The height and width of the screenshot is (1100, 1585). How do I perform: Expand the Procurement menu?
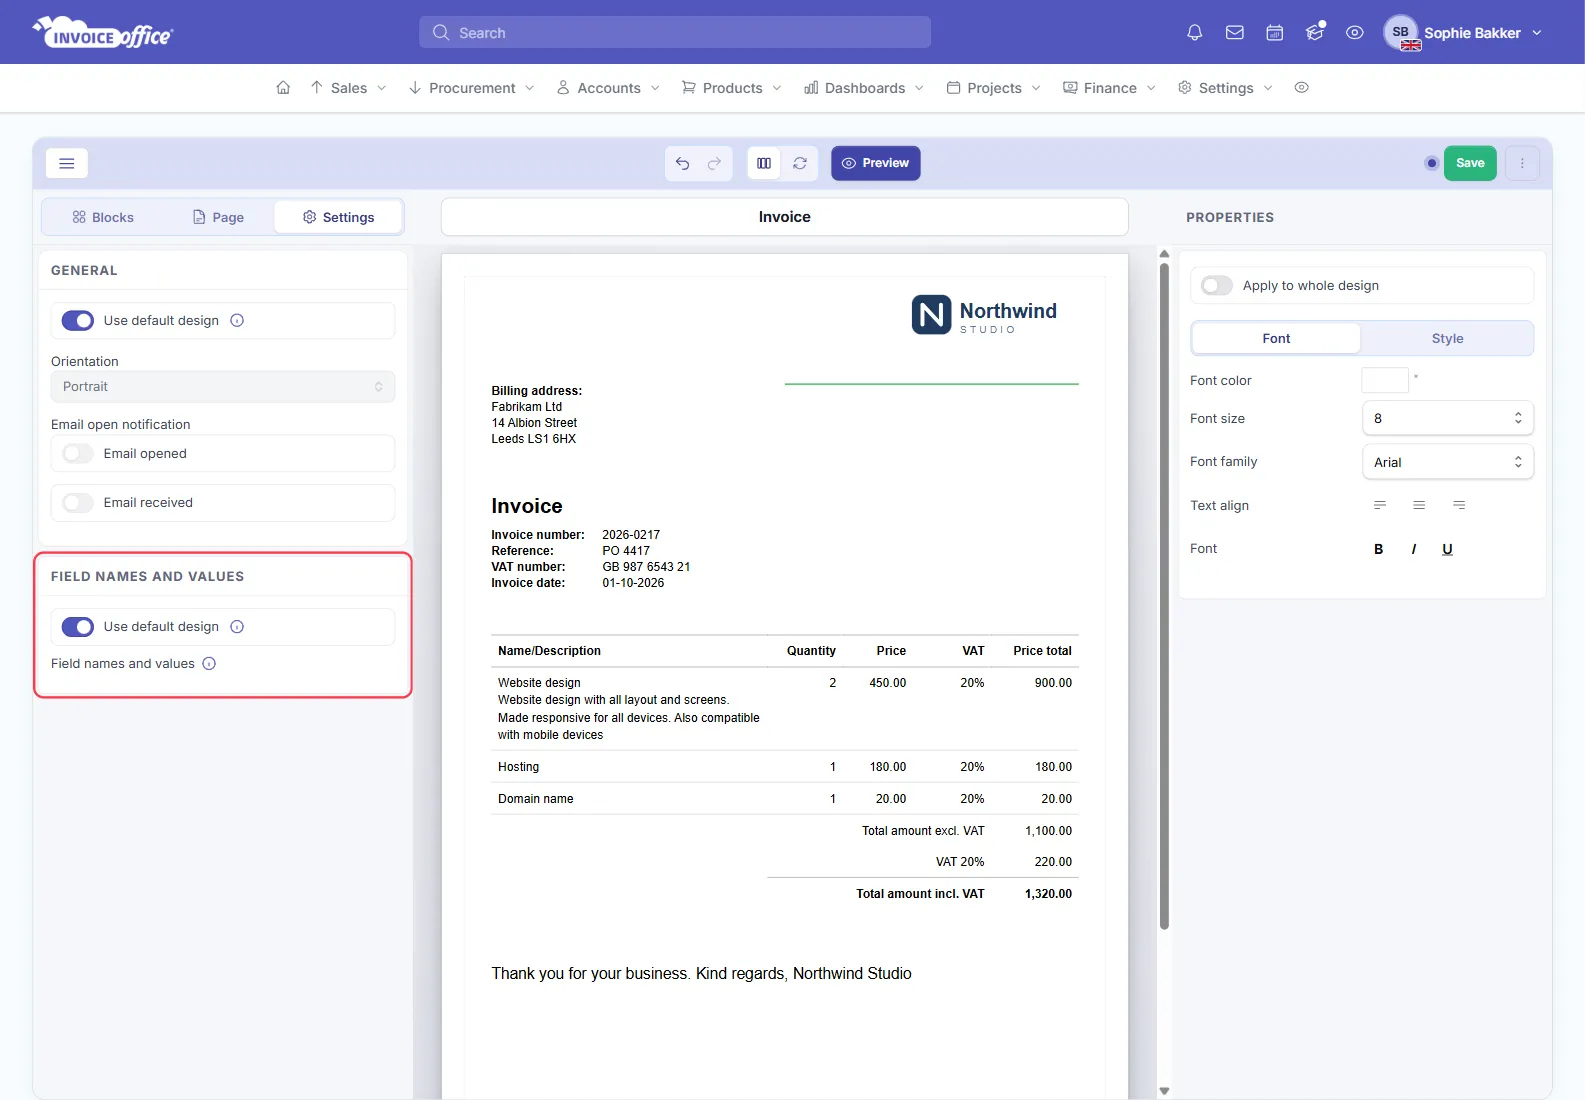(471, 88)
